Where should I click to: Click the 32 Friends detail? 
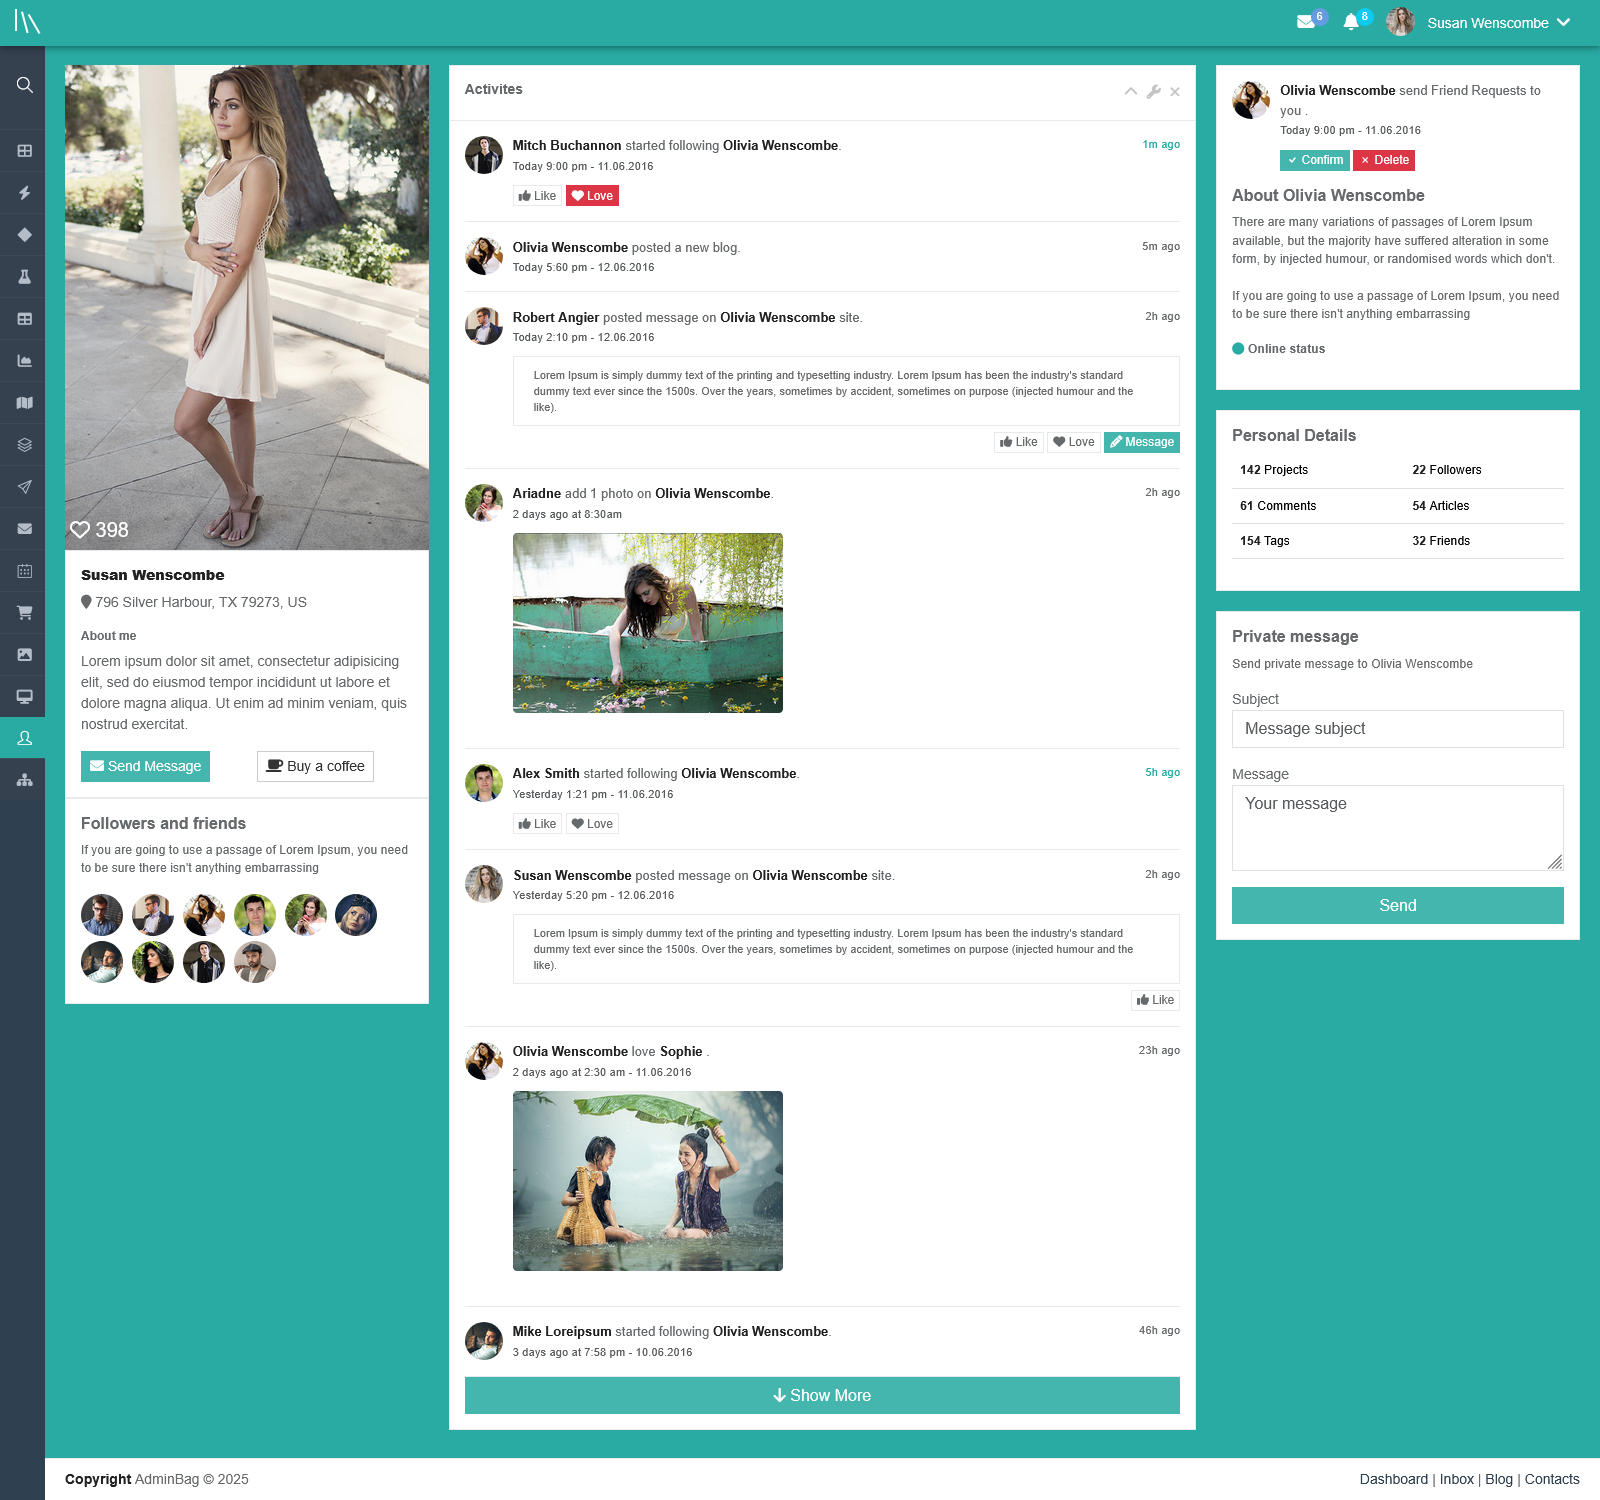(x=1441, y=541)
